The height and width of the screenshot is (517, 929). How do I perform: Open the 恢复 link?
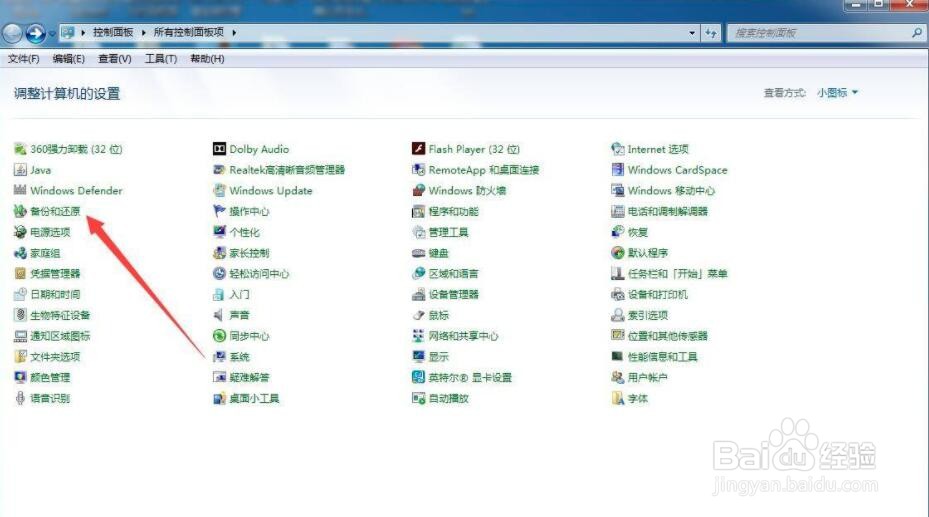(x=638, y=232)
